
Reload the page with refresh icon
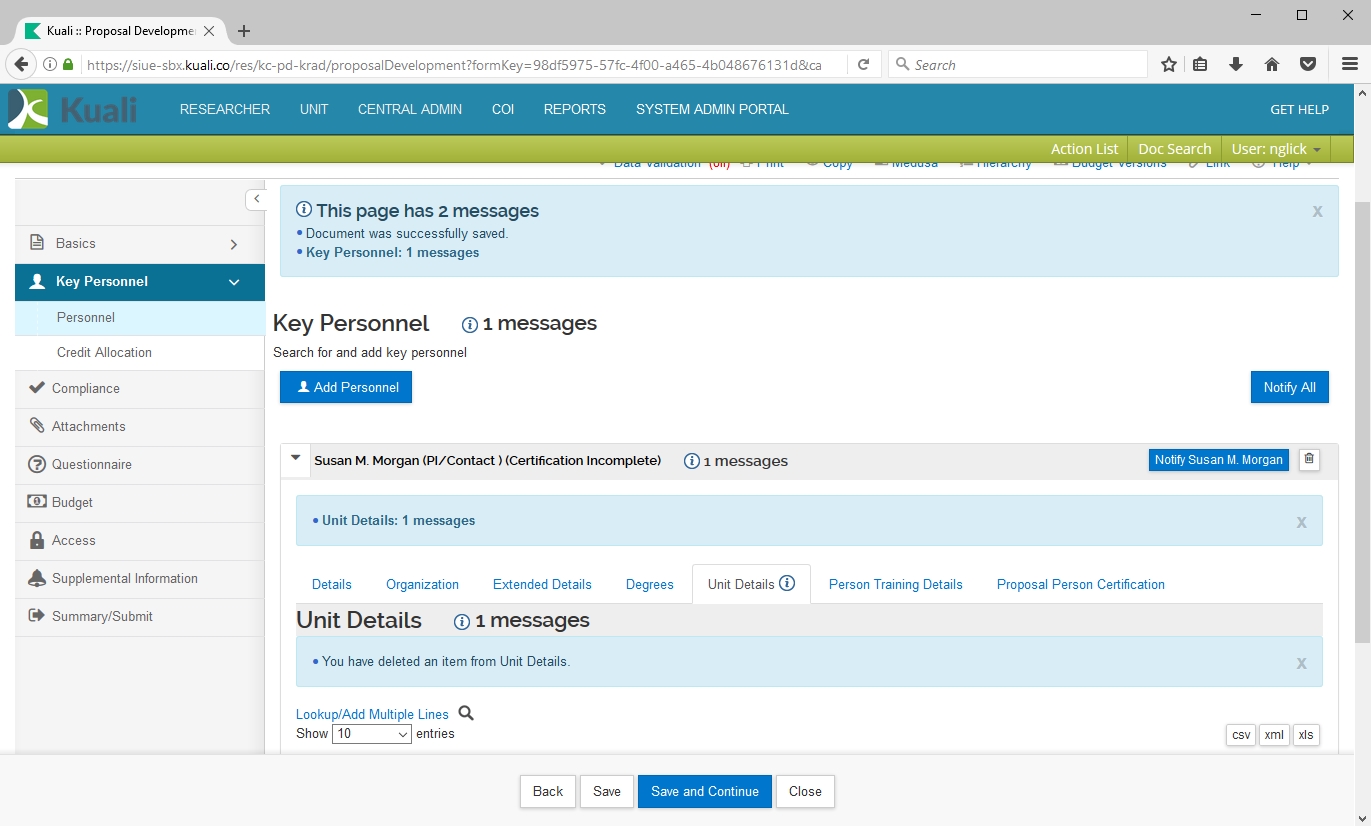(863, 65)
